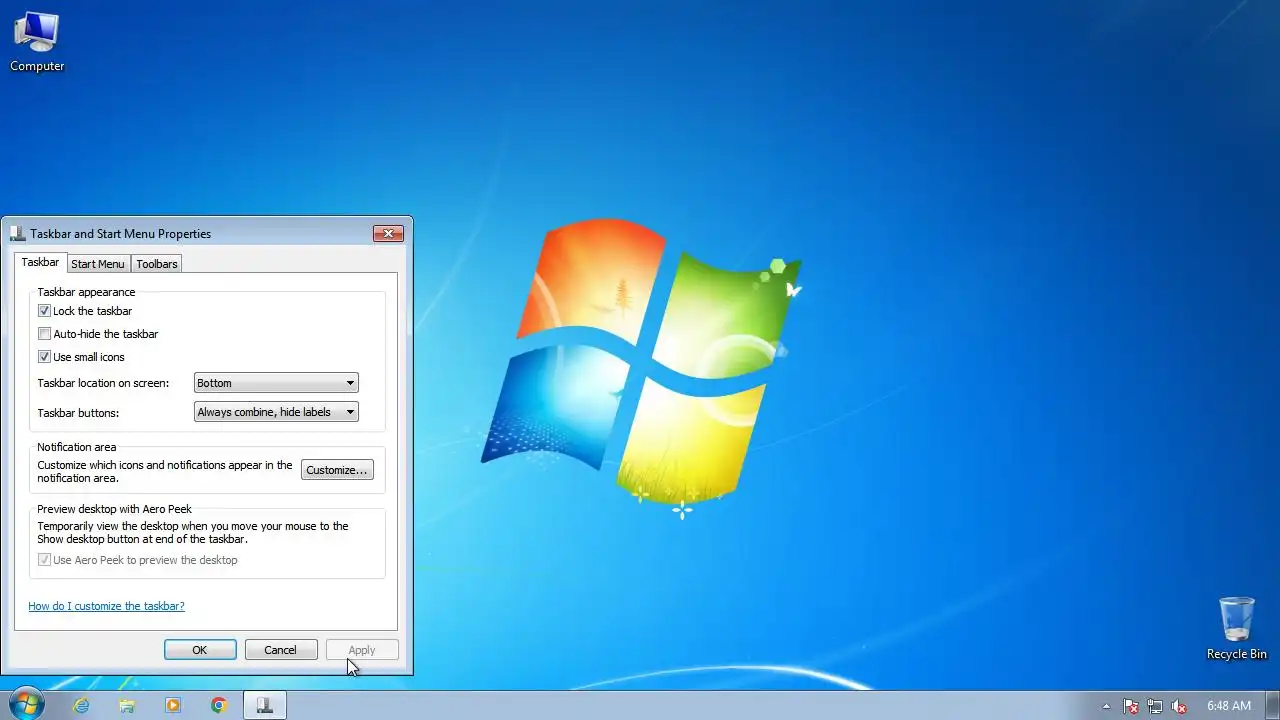Image resolution: width=1280 pixels, height=720 pixels.
Task: Uncheck Use small icons
Action: click(x=44, y=357)
